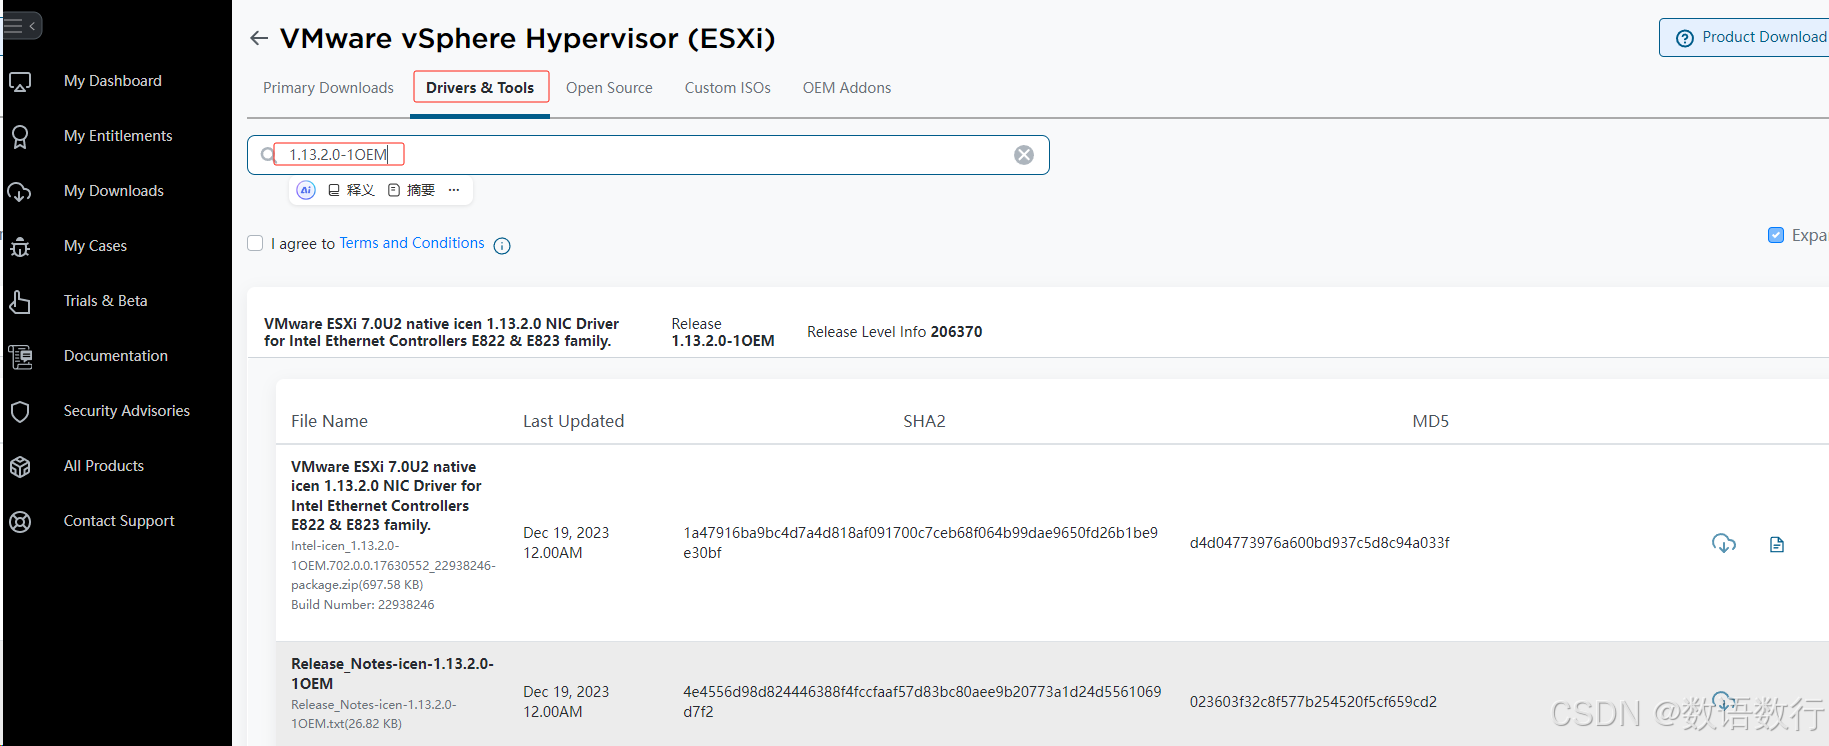
Task: Click MD5 value 023603f32c8f577b254520f5cf659cd2
Action: [x=1313, y=702]
